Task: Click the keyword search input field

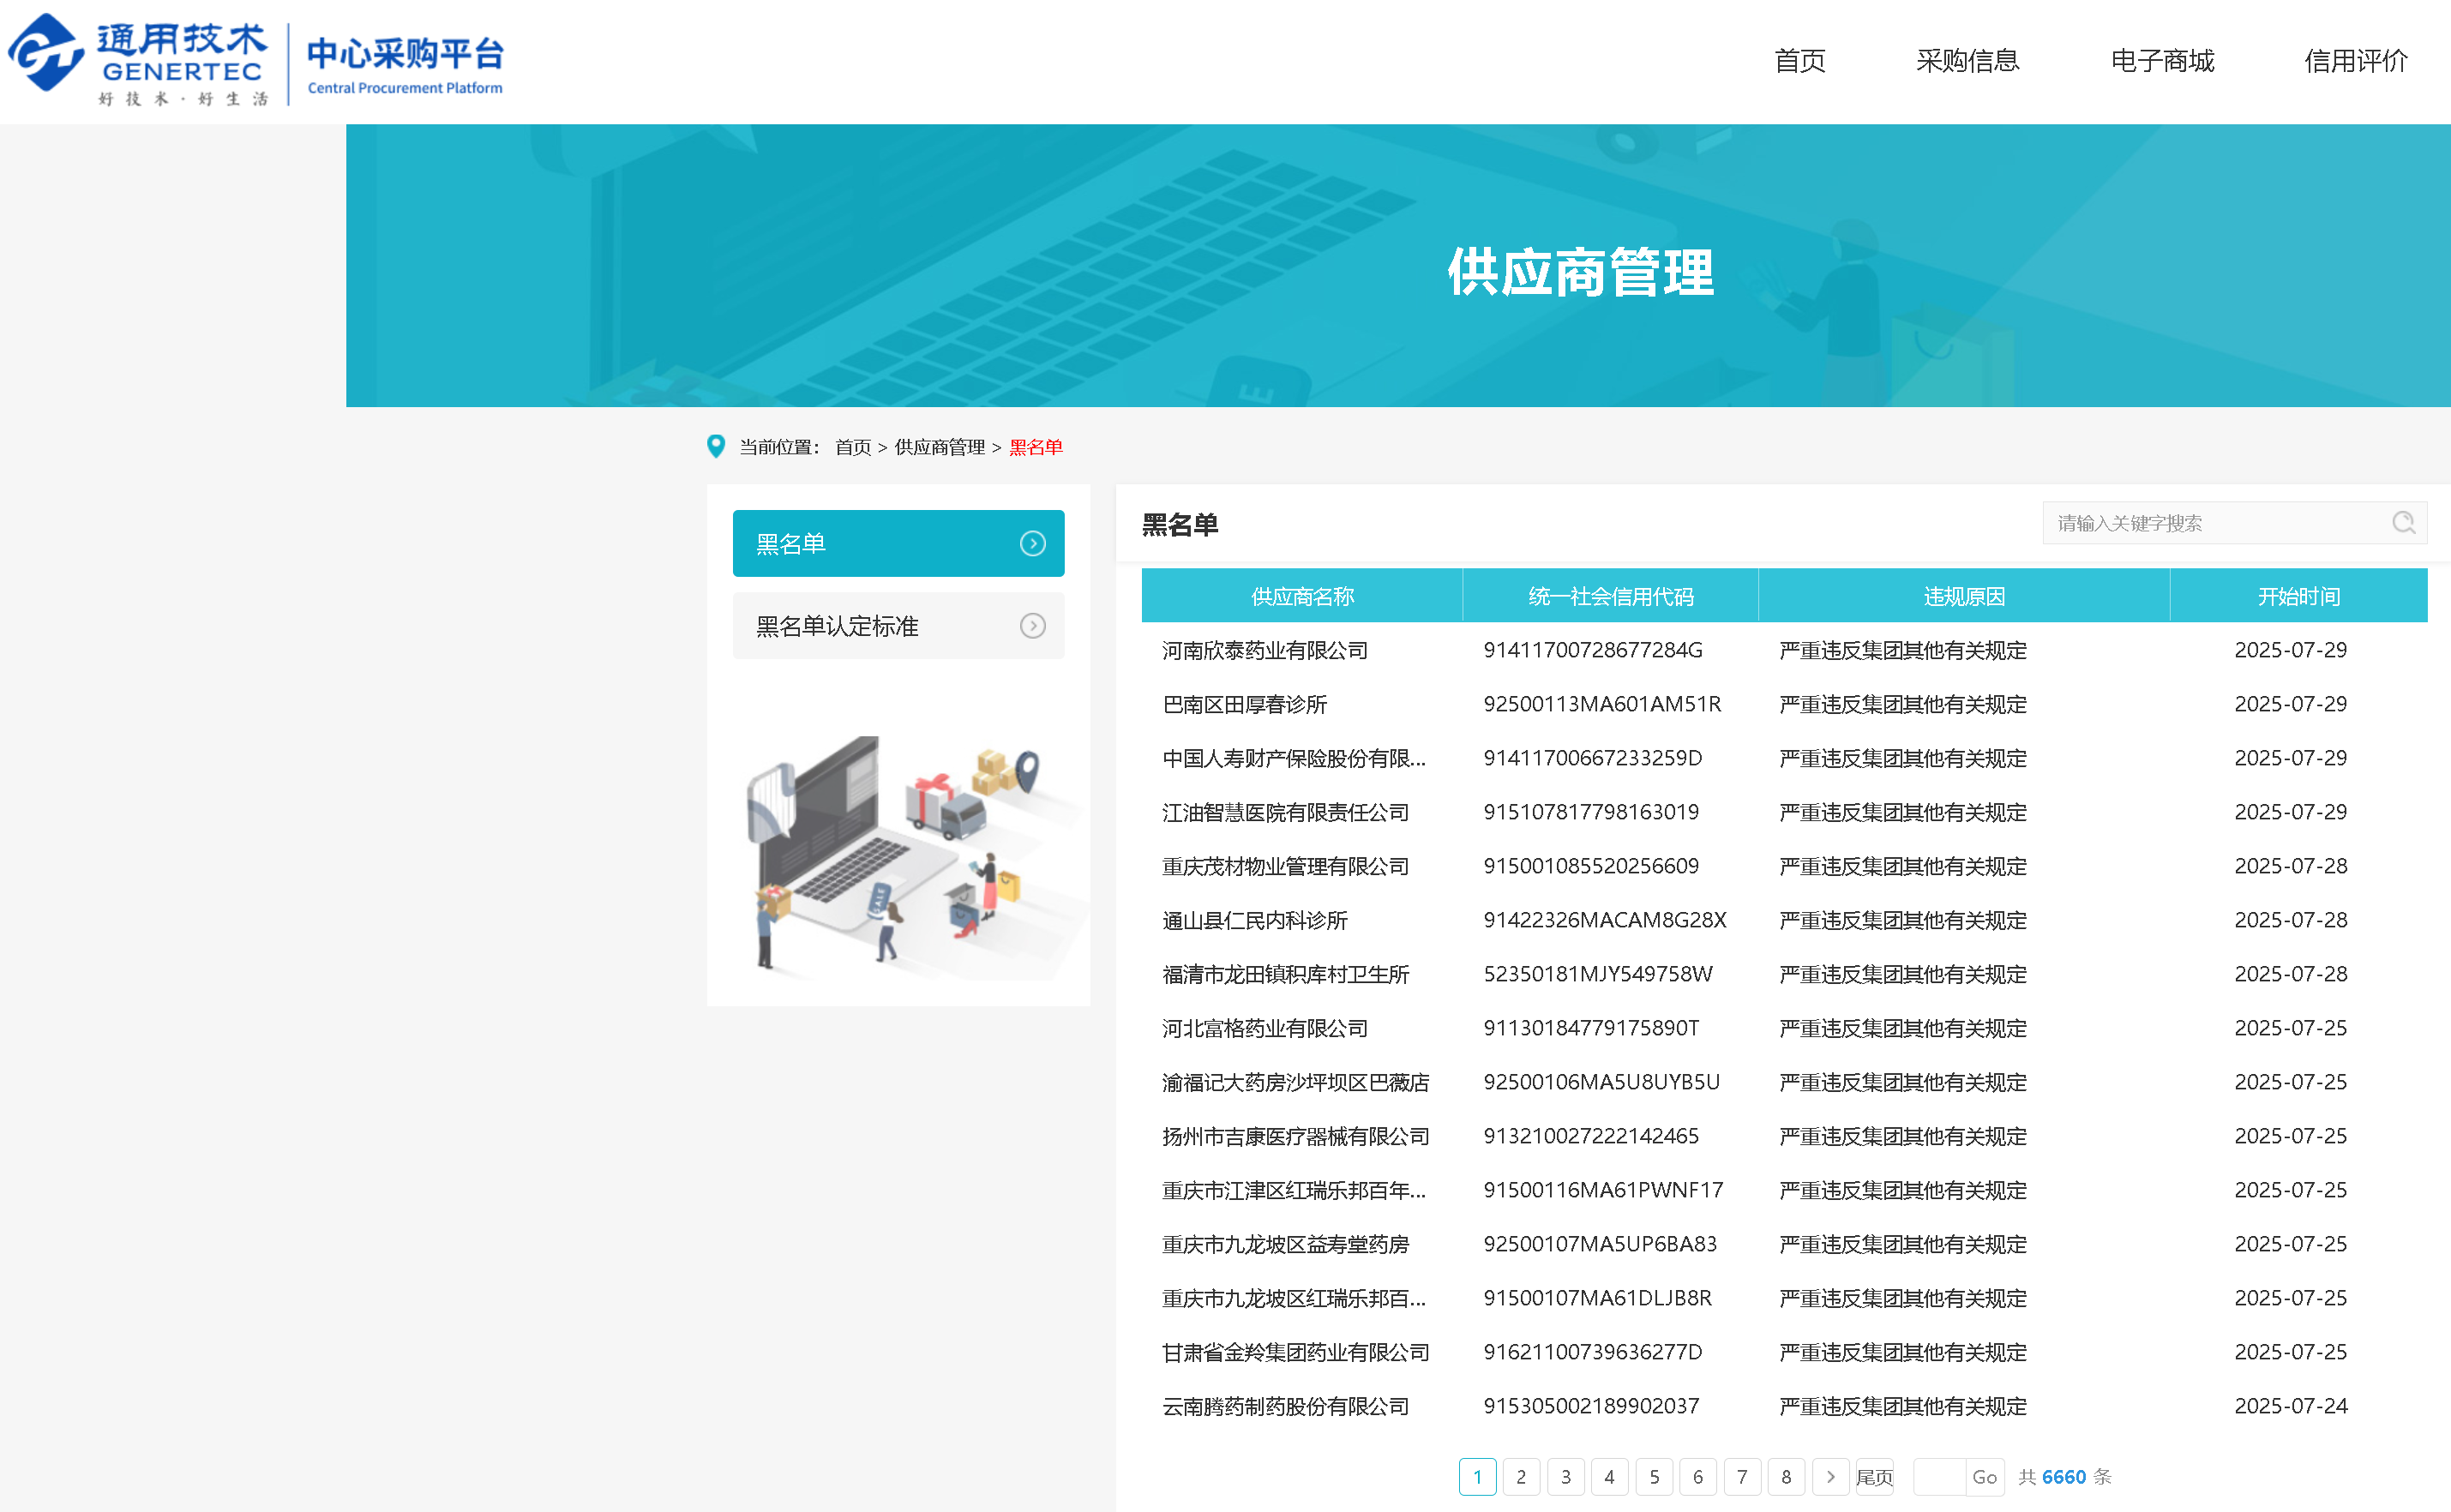Action: click(2234, 523)
